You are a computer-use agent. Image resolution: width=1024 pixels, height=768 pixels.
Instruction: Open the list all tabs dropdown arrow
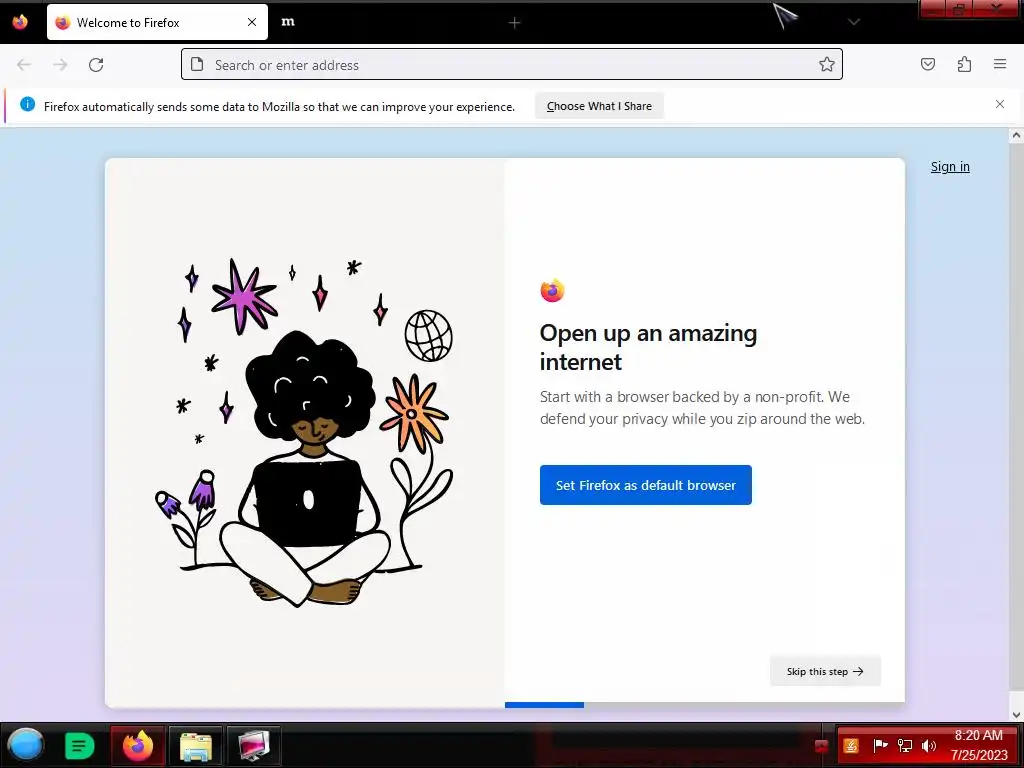(x=854, y=22)
